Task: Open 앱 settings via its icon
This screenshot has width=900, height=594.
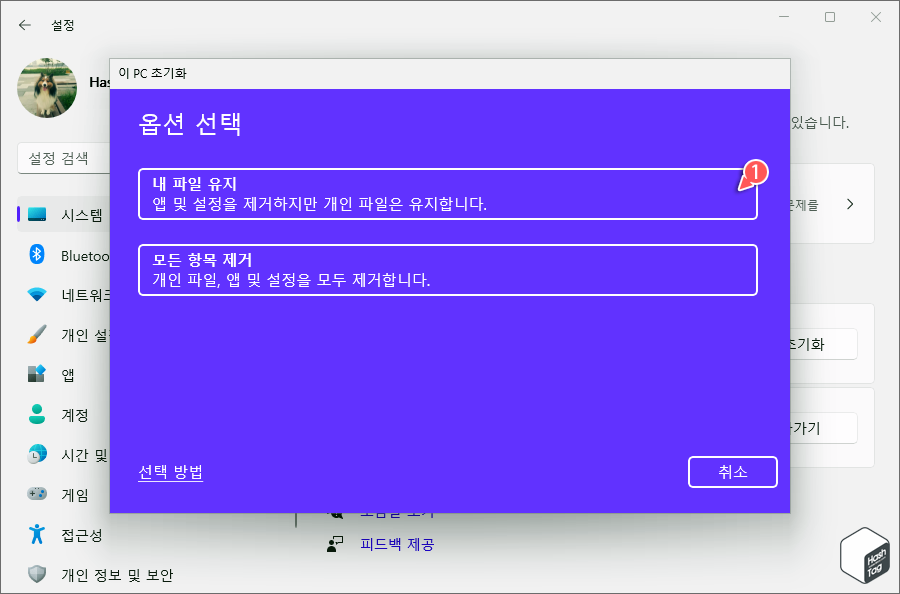Action: tap(38, 374)
